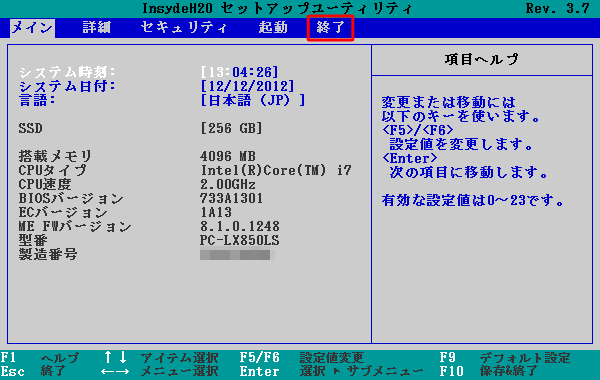Click the 4096 MB memory value
This screenshot has width=600, height=380.
click(228, 156)
